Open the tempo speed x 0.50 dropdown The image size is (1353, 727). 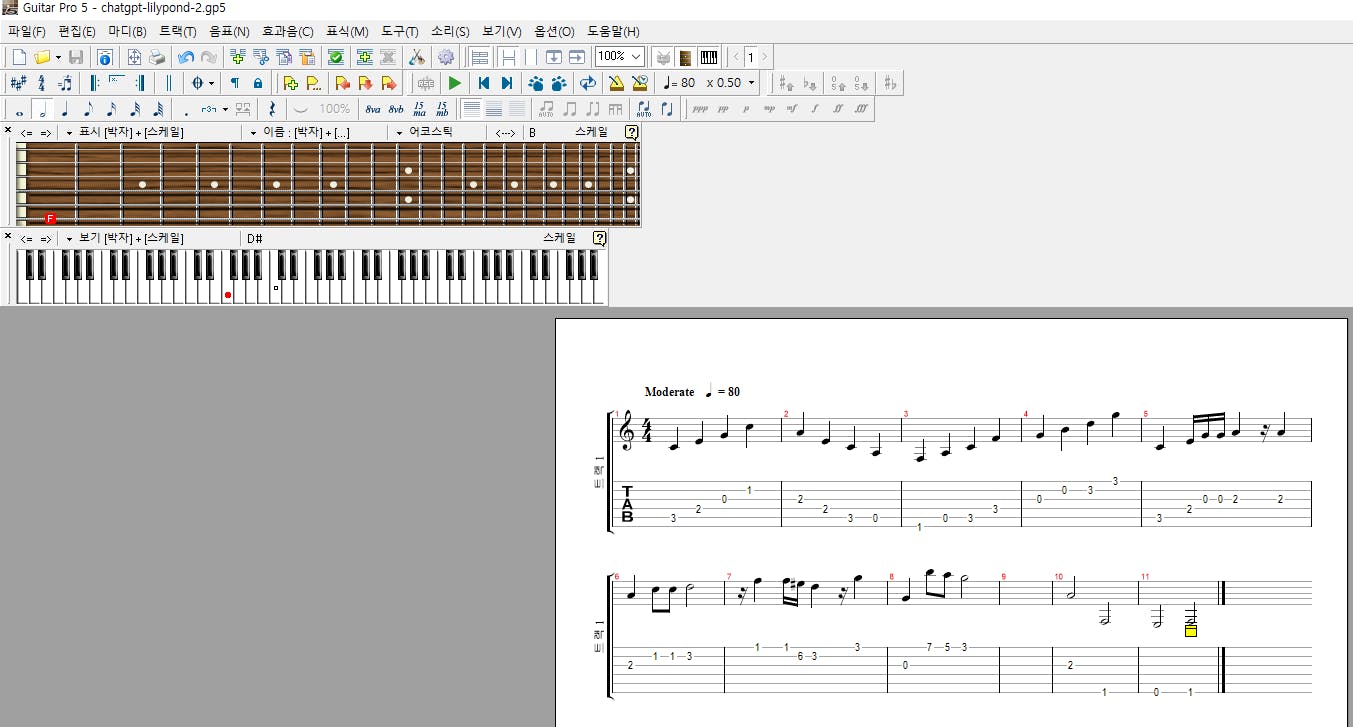coord(752,83)
